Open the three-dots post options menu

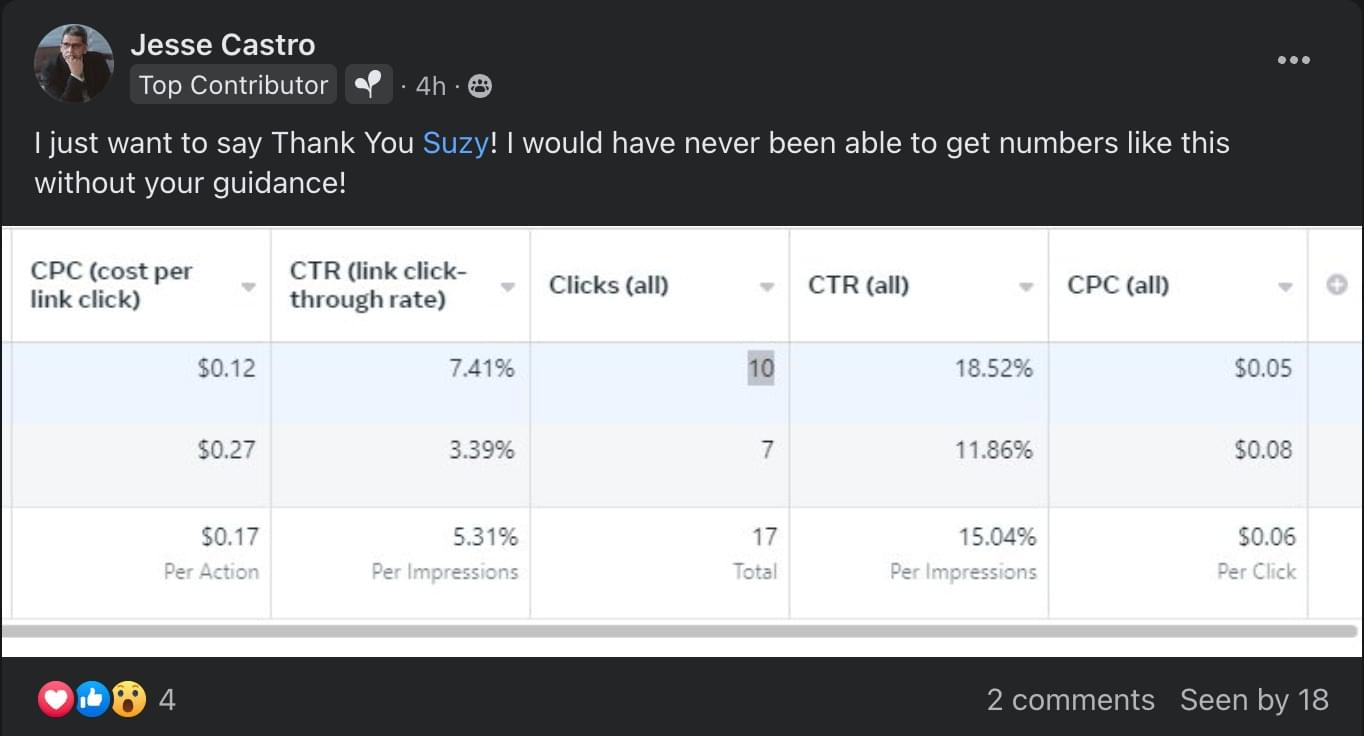[1293, 61]
